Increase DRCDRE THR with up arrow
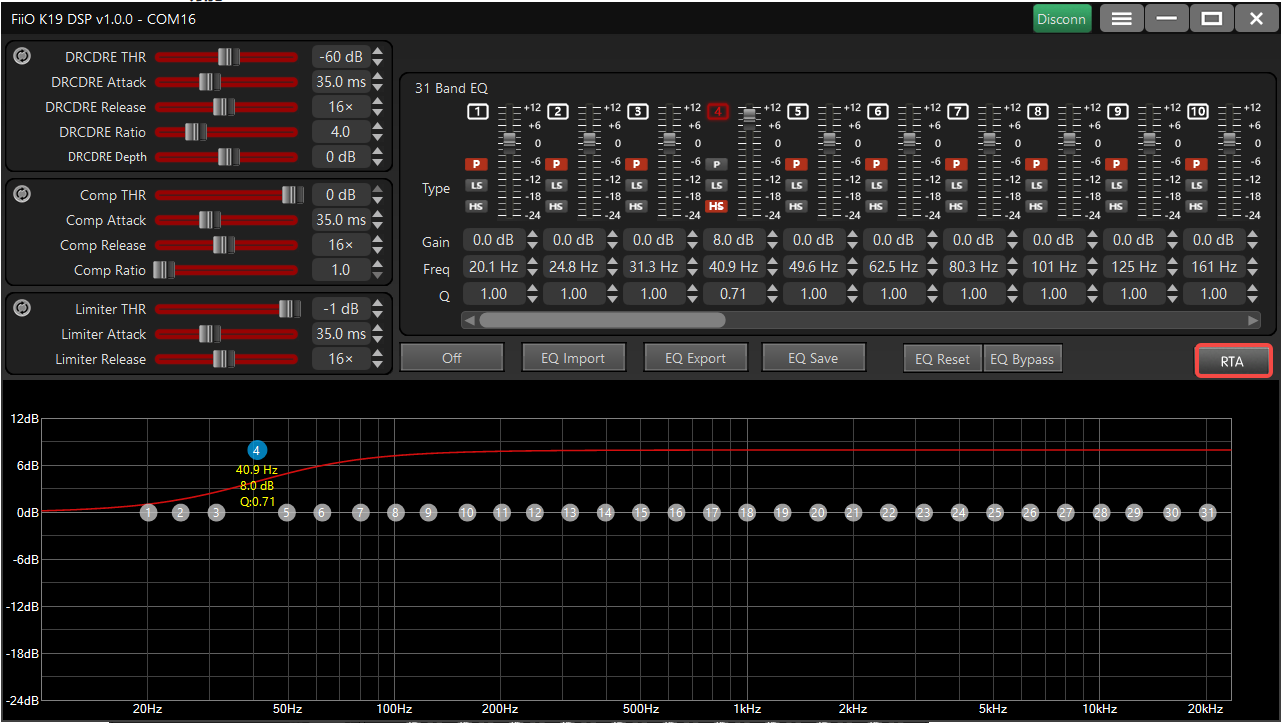Screen dimensions: 1282x723 tap(377, 51)
